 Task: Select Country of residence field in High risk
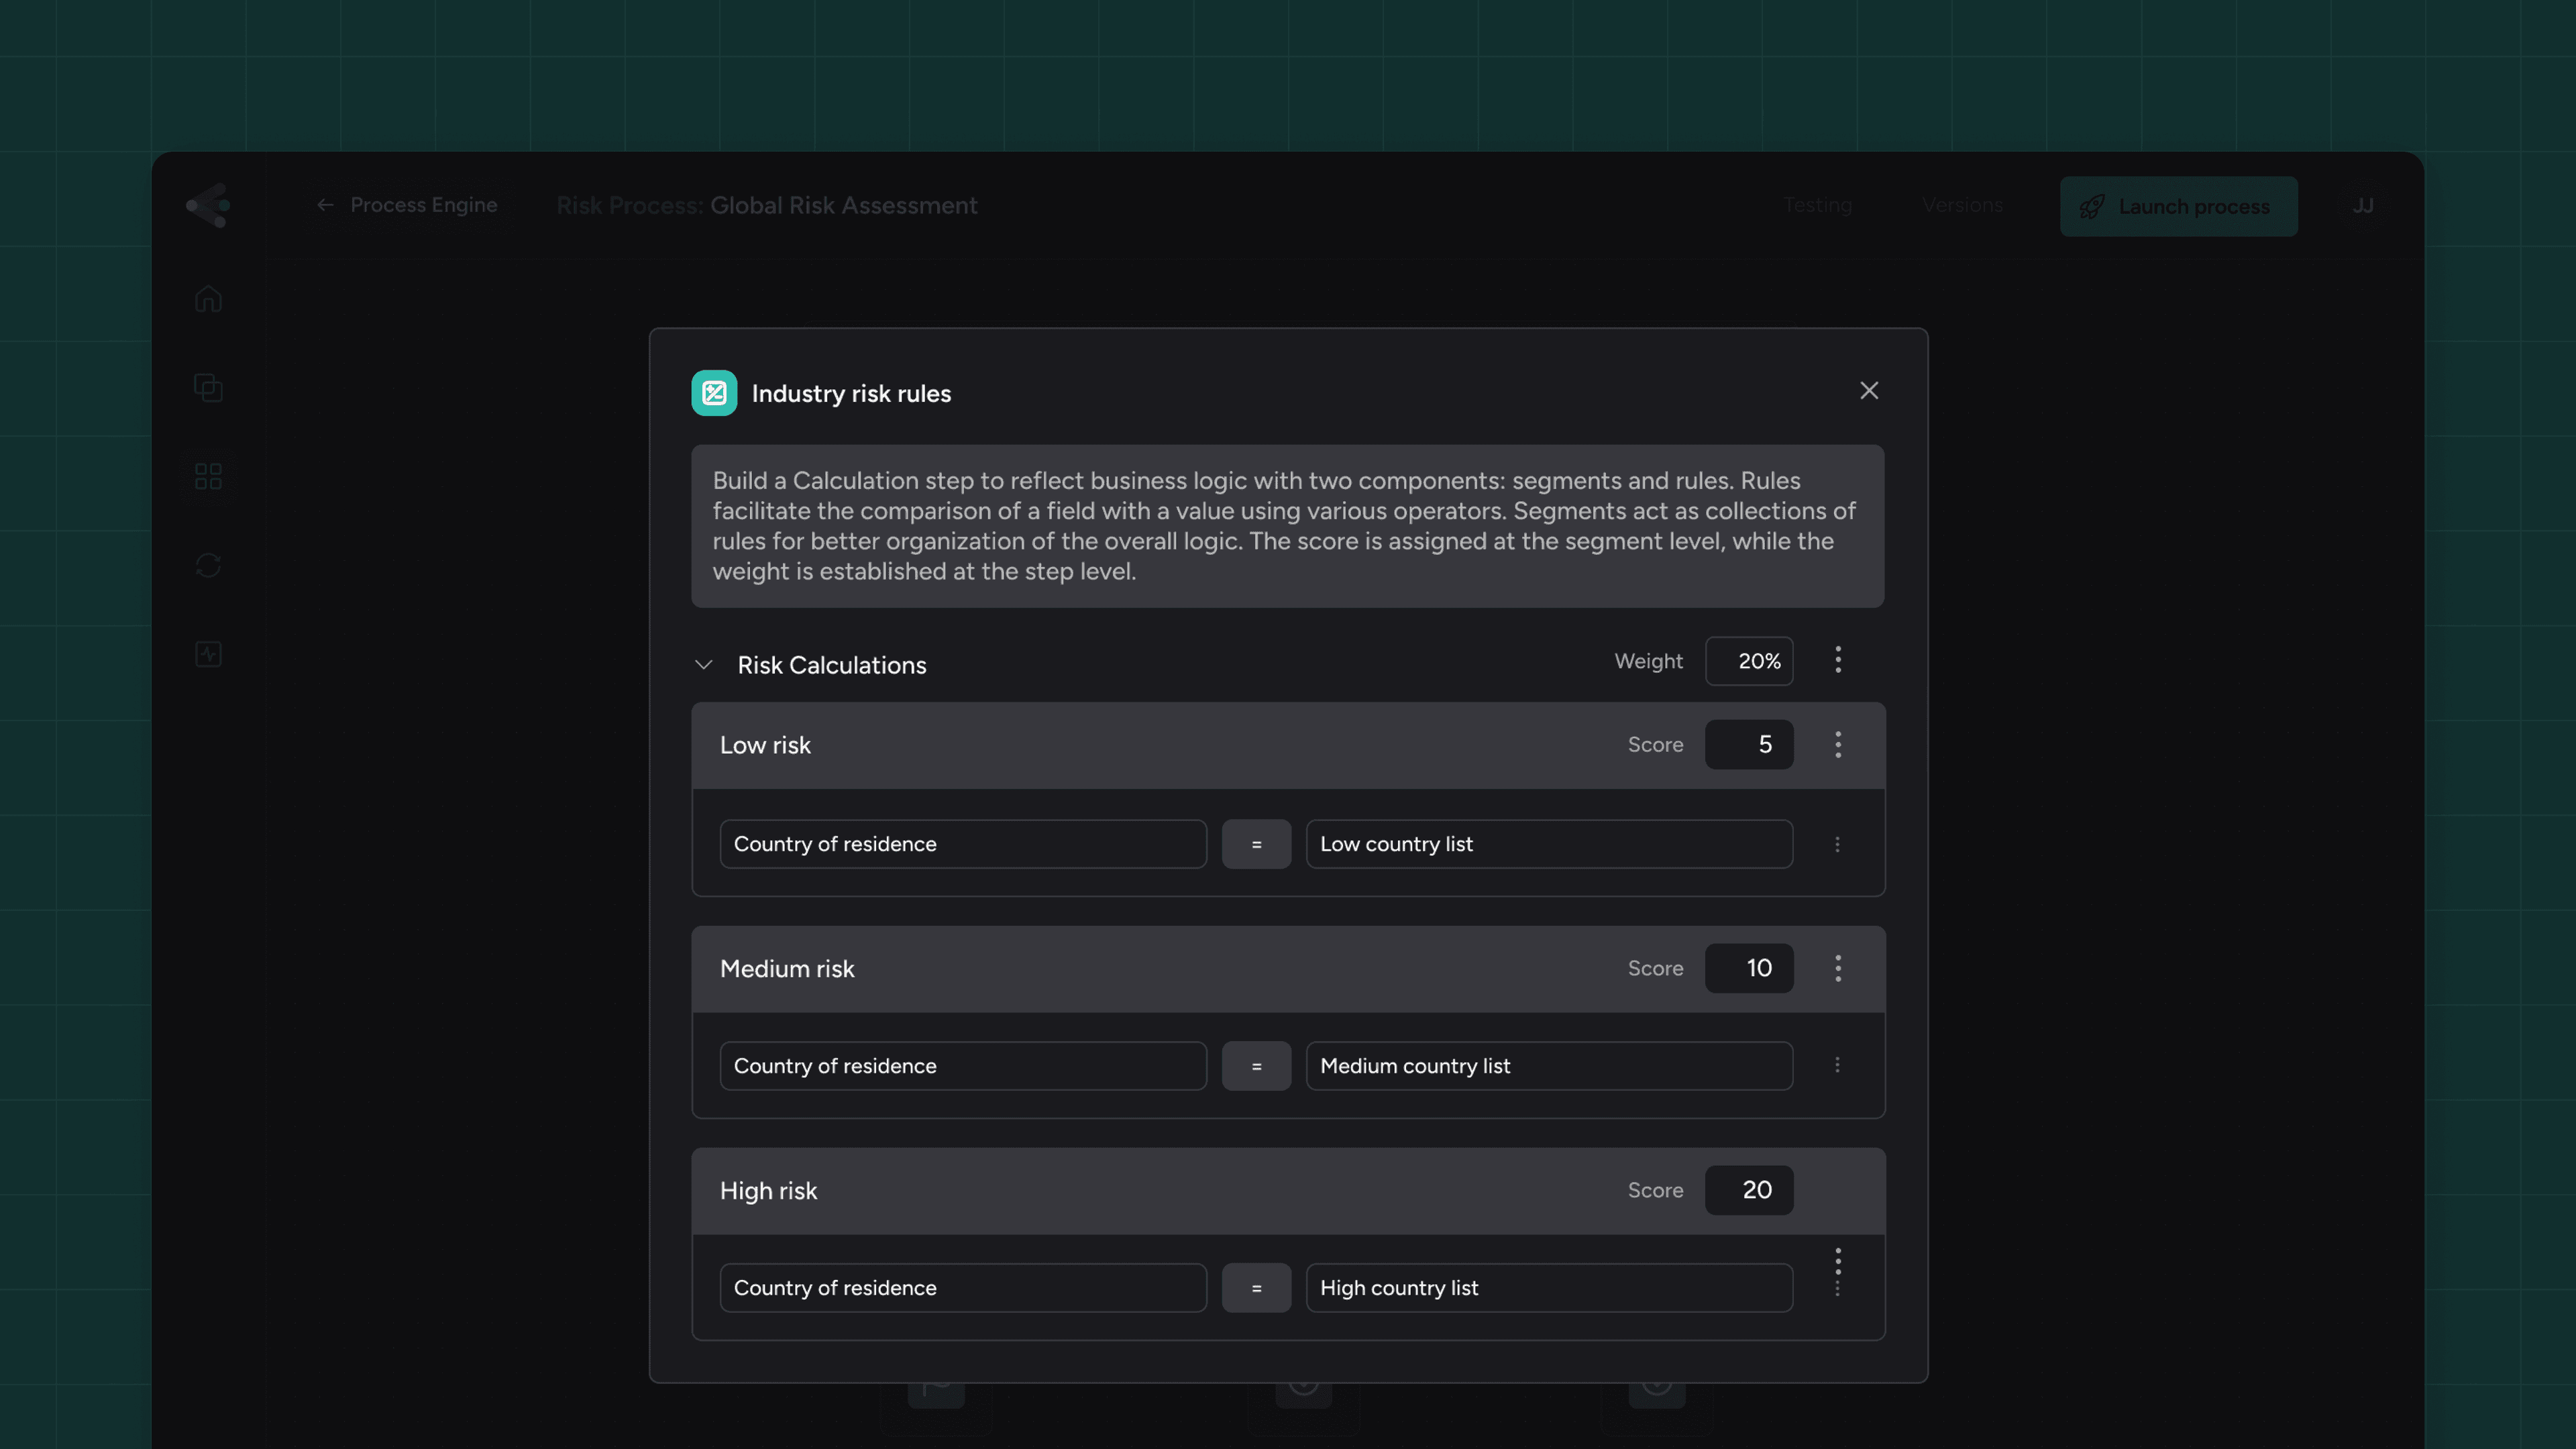click(x=963, y=1288)
